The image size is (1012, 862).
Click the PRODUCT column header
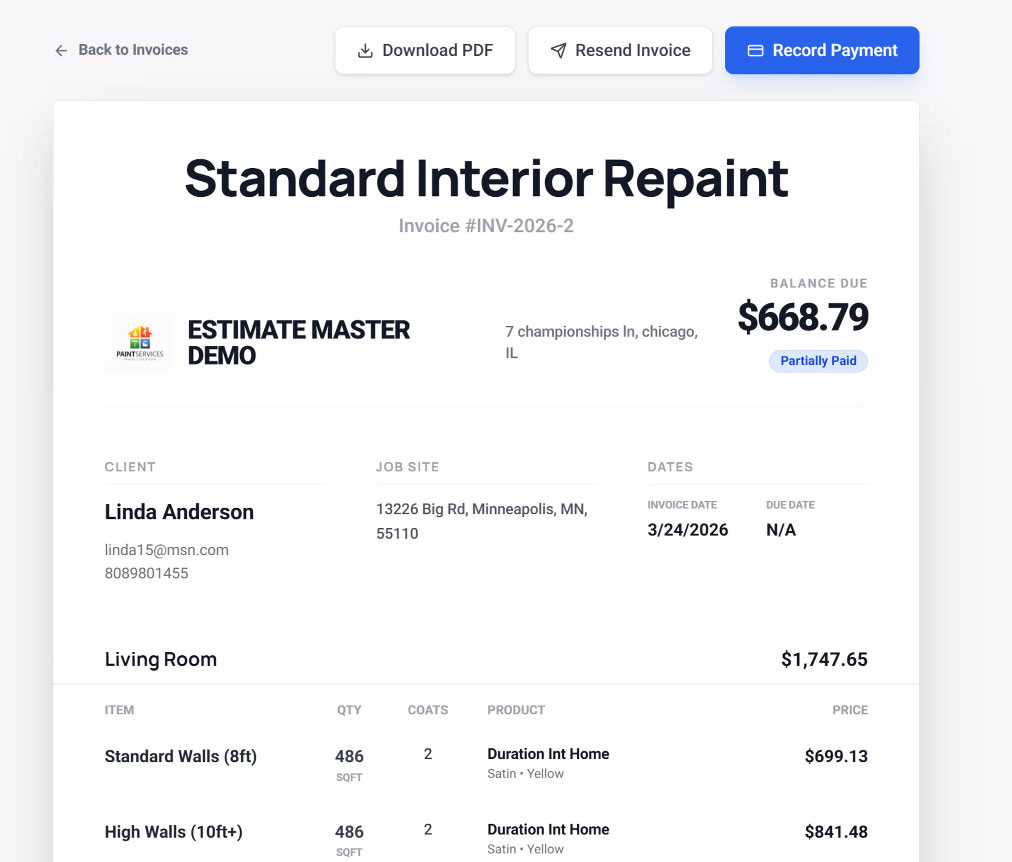[x=516, y=710]
